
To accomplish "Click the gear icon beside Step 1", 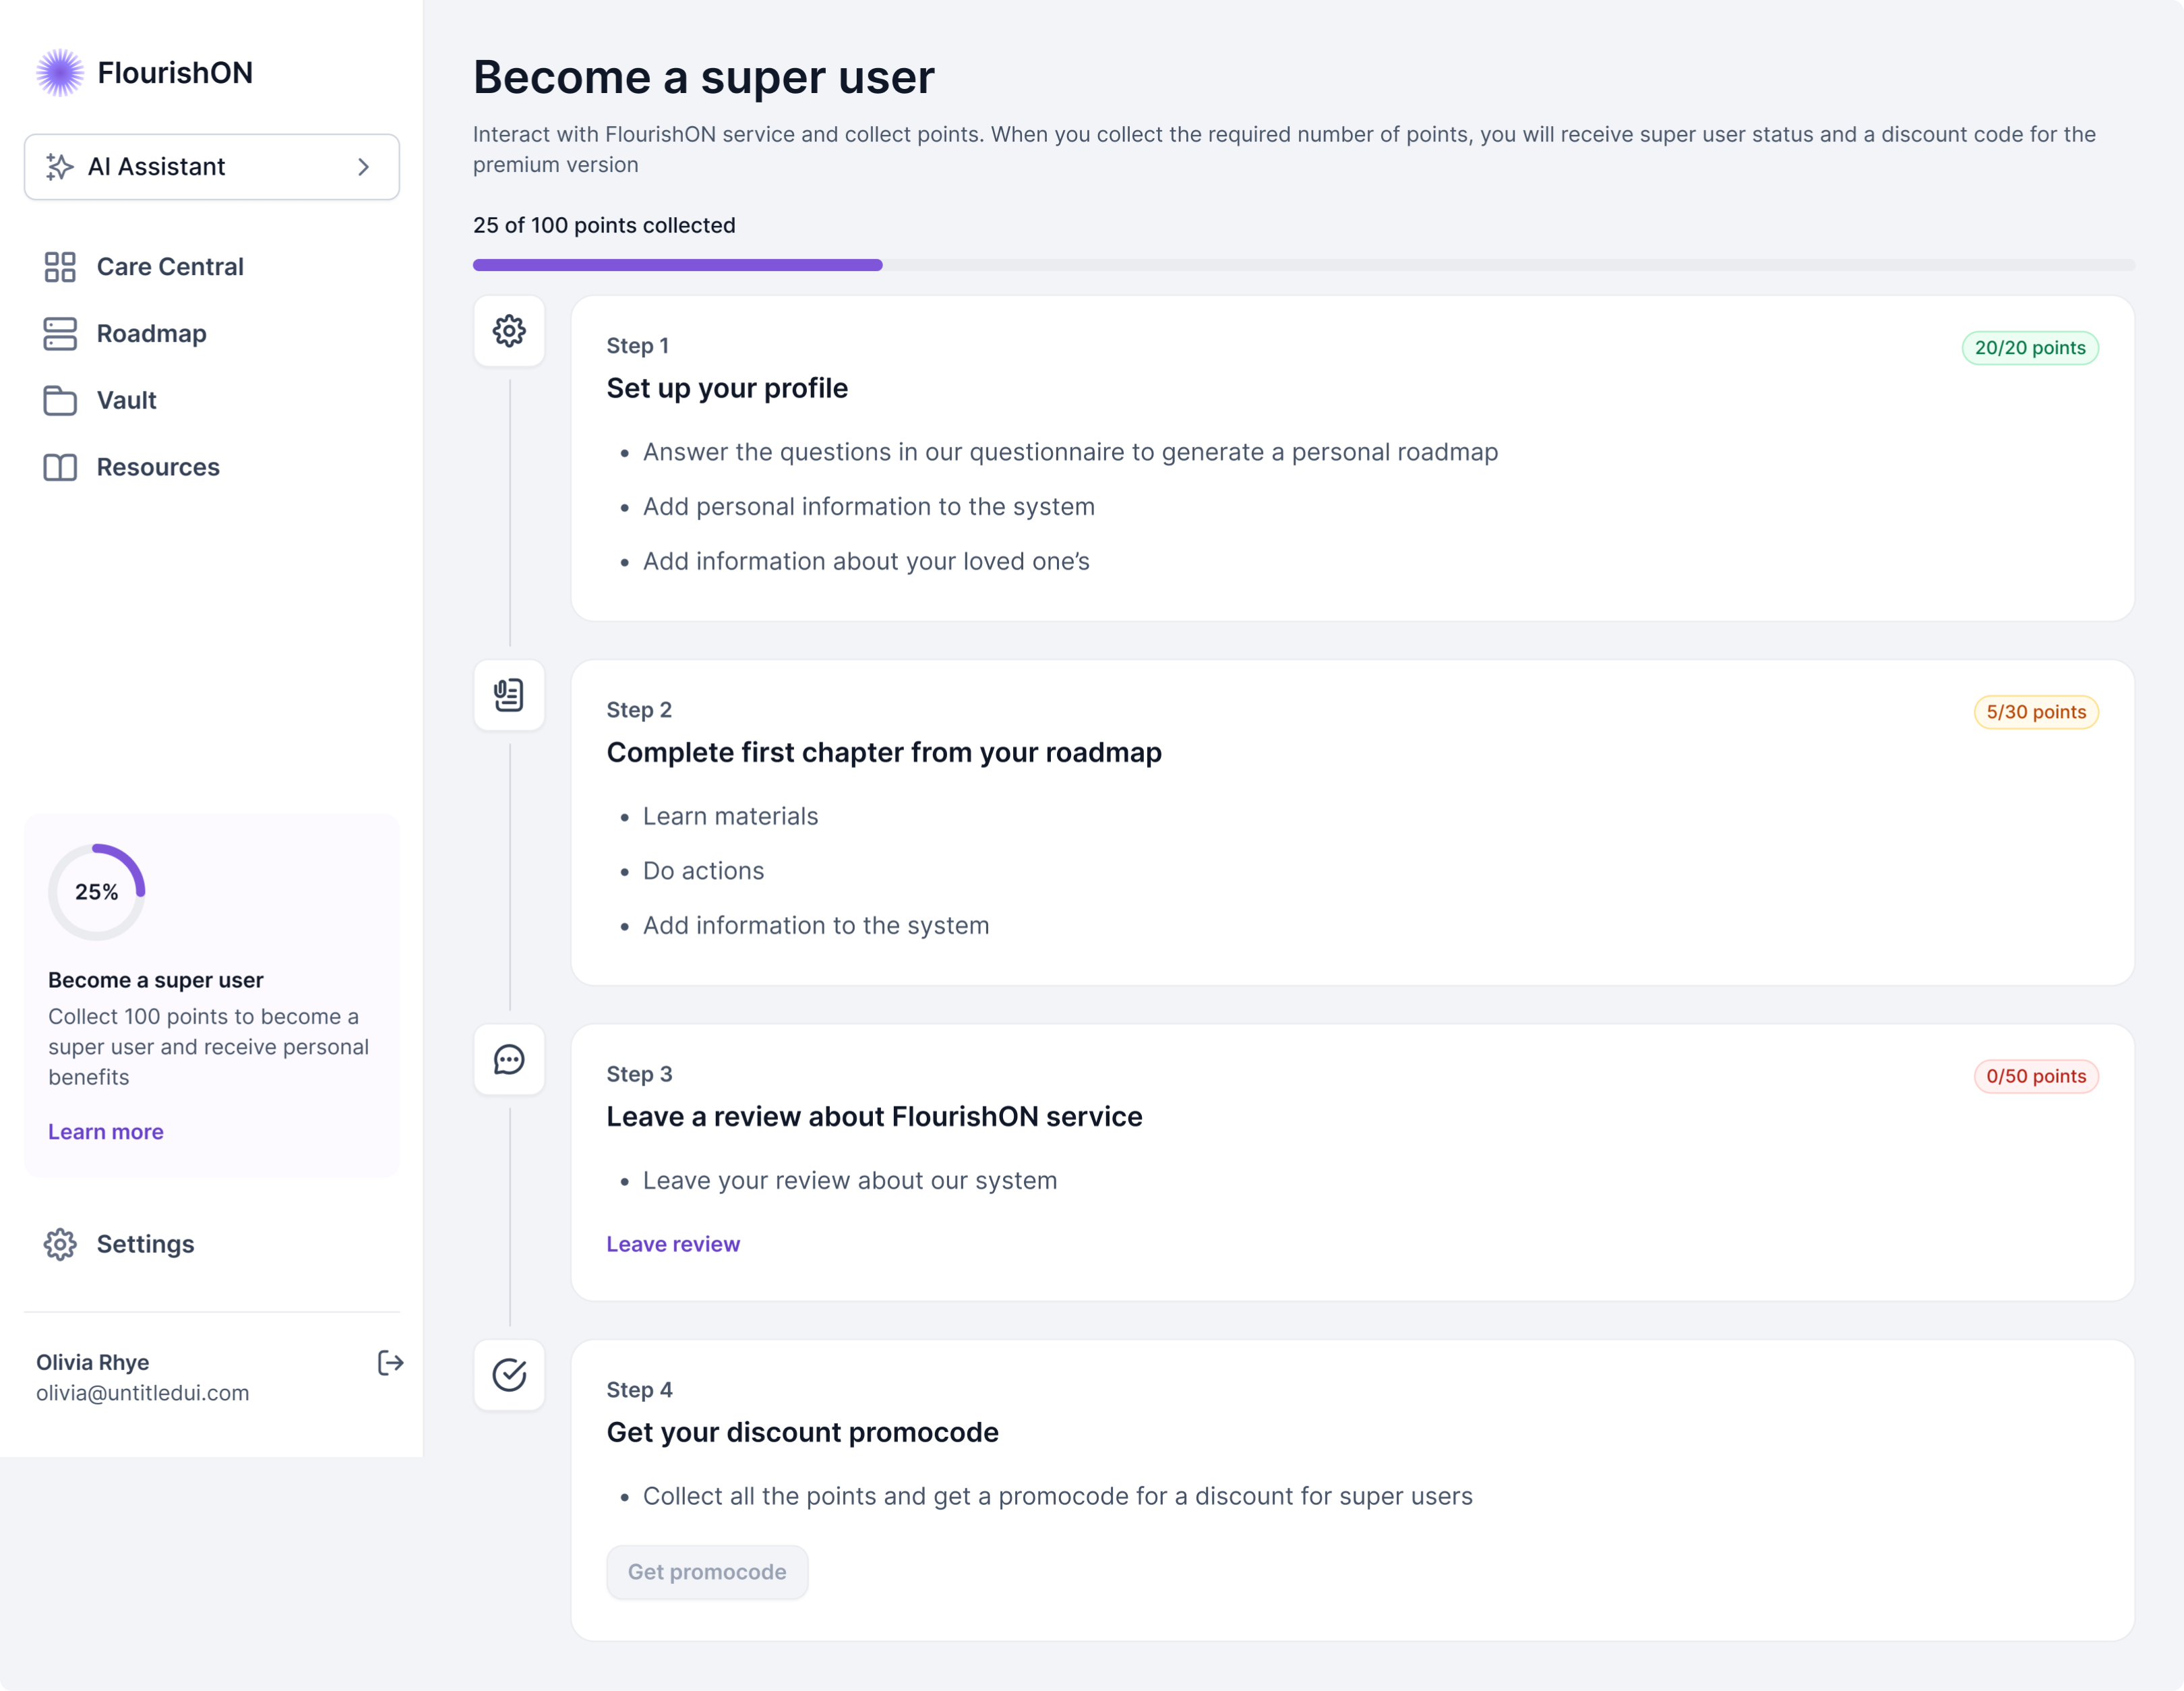I will point(509,331).
